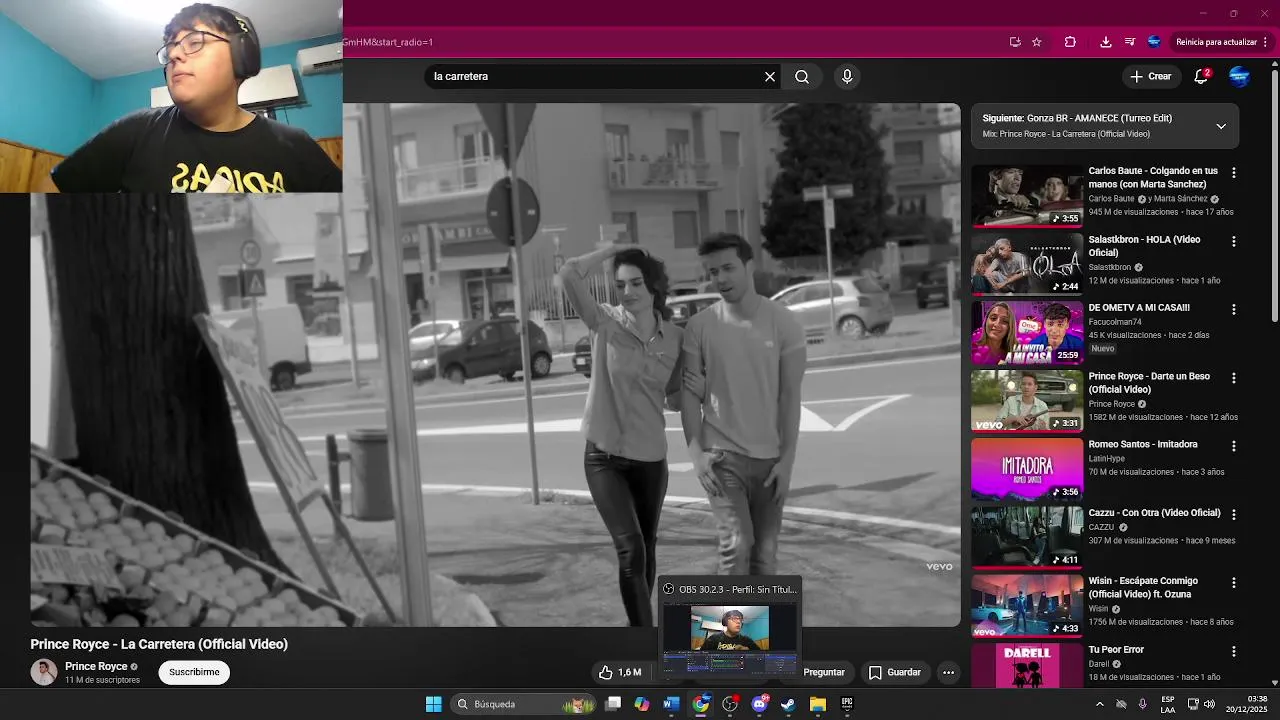Click the Facucolman74 channel name
Image resolution: width=1280 pixels, height=720 pixels.
(x=1115, y=322)
